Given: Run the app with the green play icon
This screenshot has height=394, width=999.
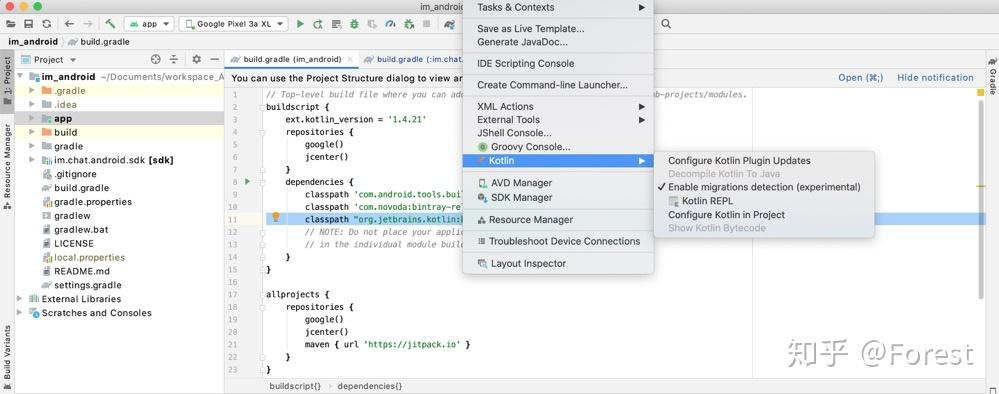Looking at the screenshot, I should 300,24.
